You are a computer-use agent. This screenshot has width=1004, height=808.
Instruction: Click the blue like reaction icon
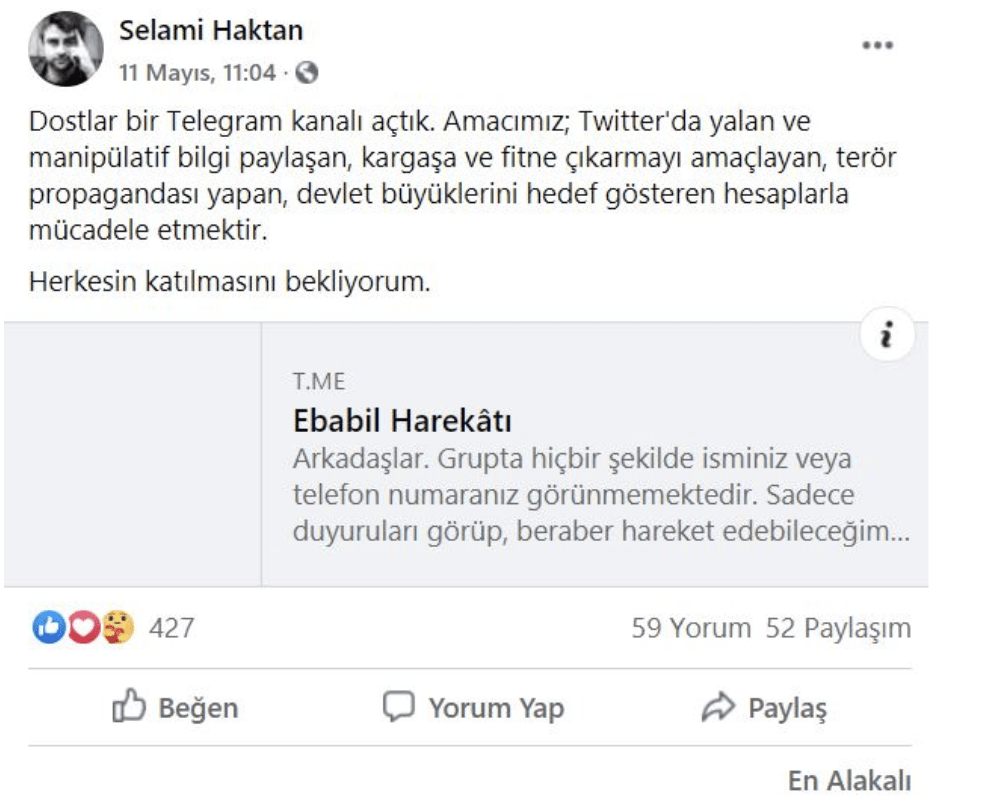(x=48, y=628)
